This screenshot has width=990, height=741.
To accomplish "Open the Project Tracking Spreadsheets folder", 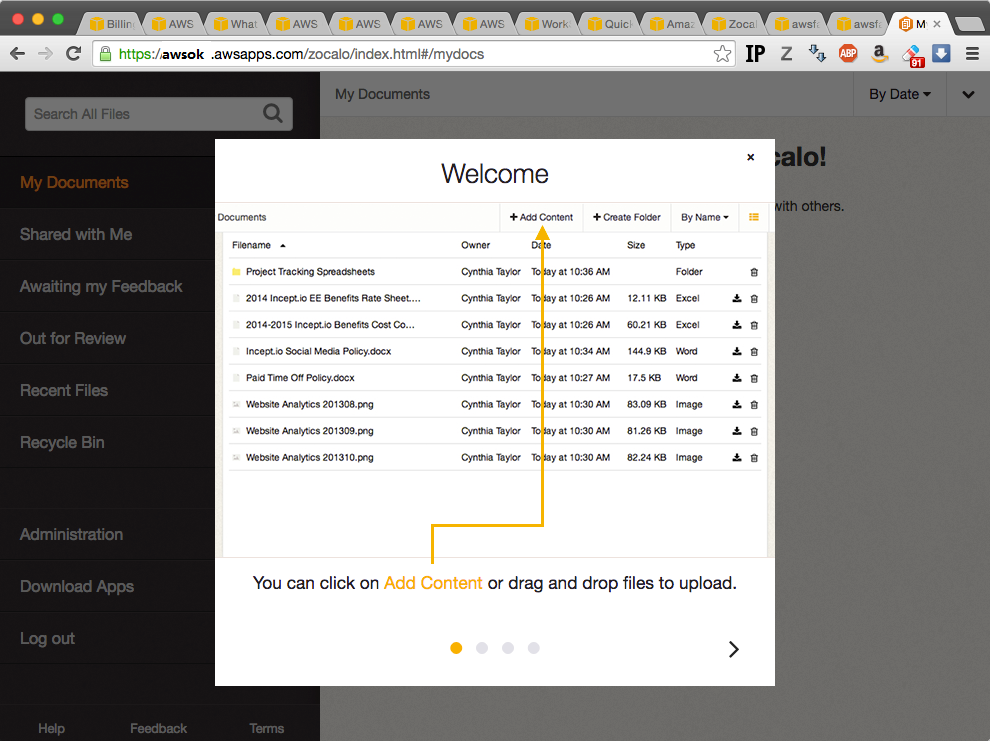I will pyautogui.click(x=310, y=272).
